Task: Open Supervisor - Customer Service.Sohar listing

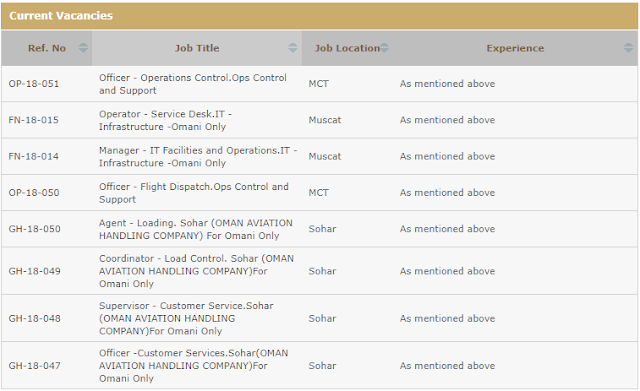Action: coord(186,318)
